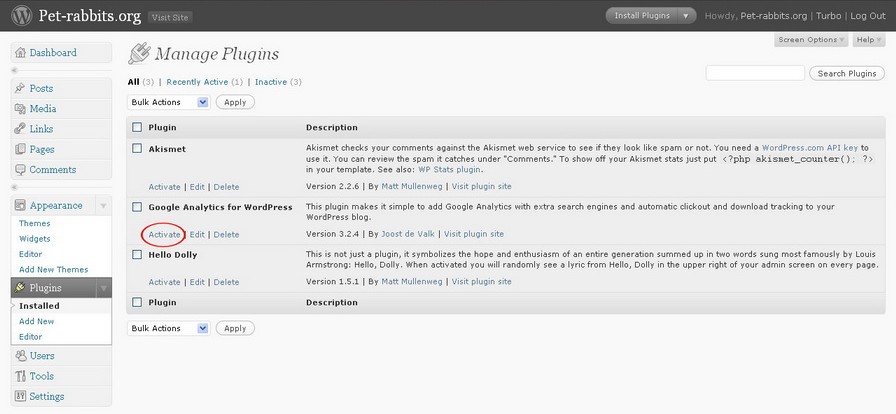
Task: Click the Links chain icon
Action: click(21, 129)
